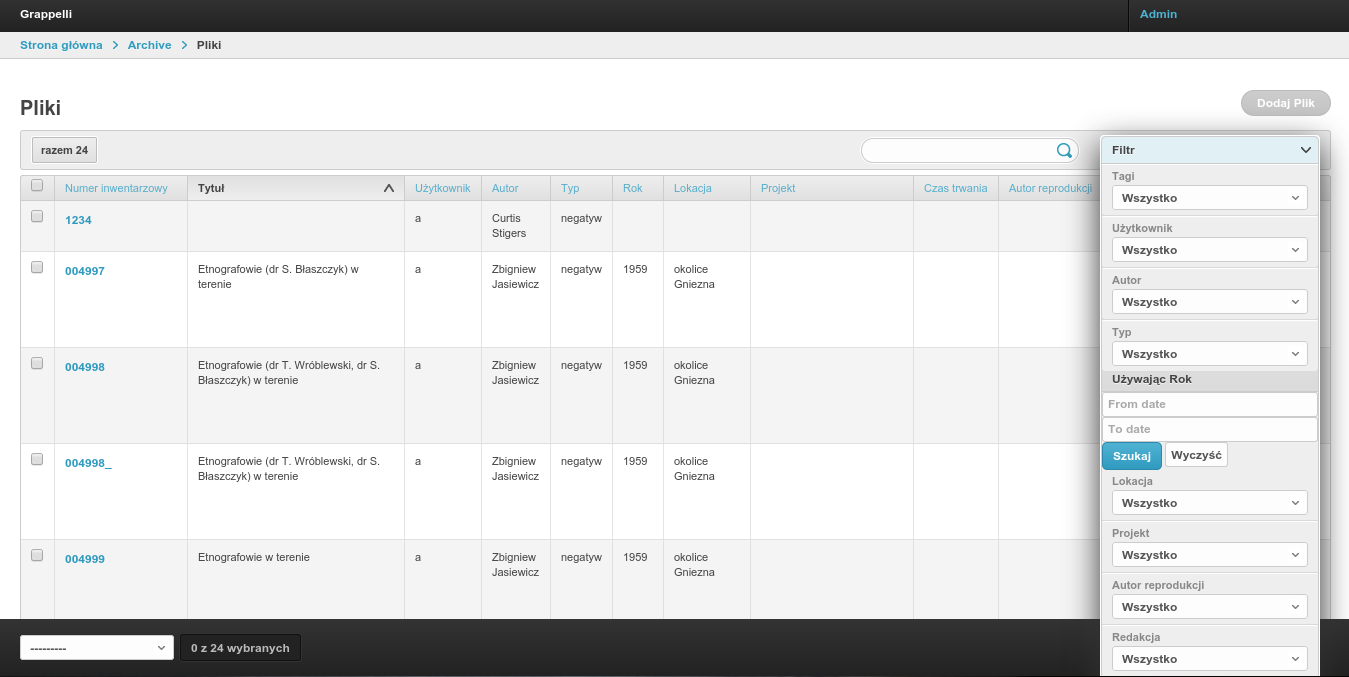Open record 004999
The width and height of the screenshot is (1349, 677).
(85, 559)
